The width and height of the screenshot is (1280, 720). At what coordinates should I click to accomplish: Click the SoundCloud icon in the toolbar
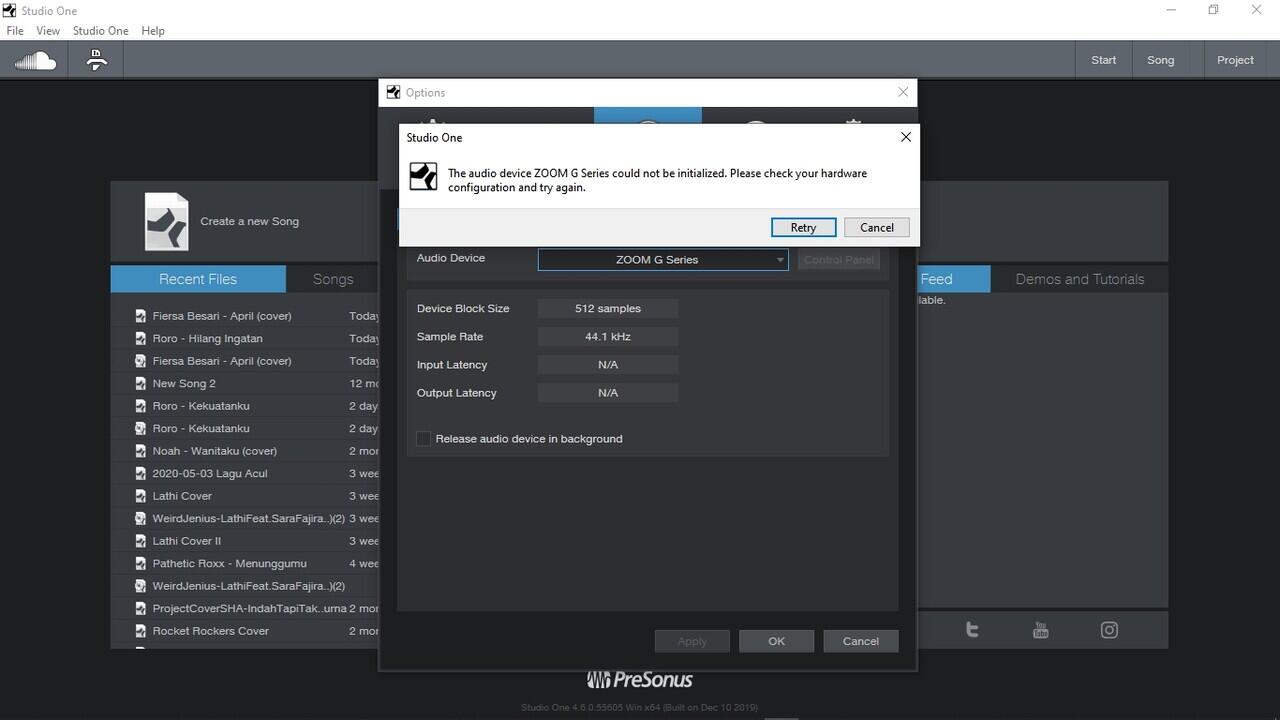pyautogui.click(x=35, y=59)
